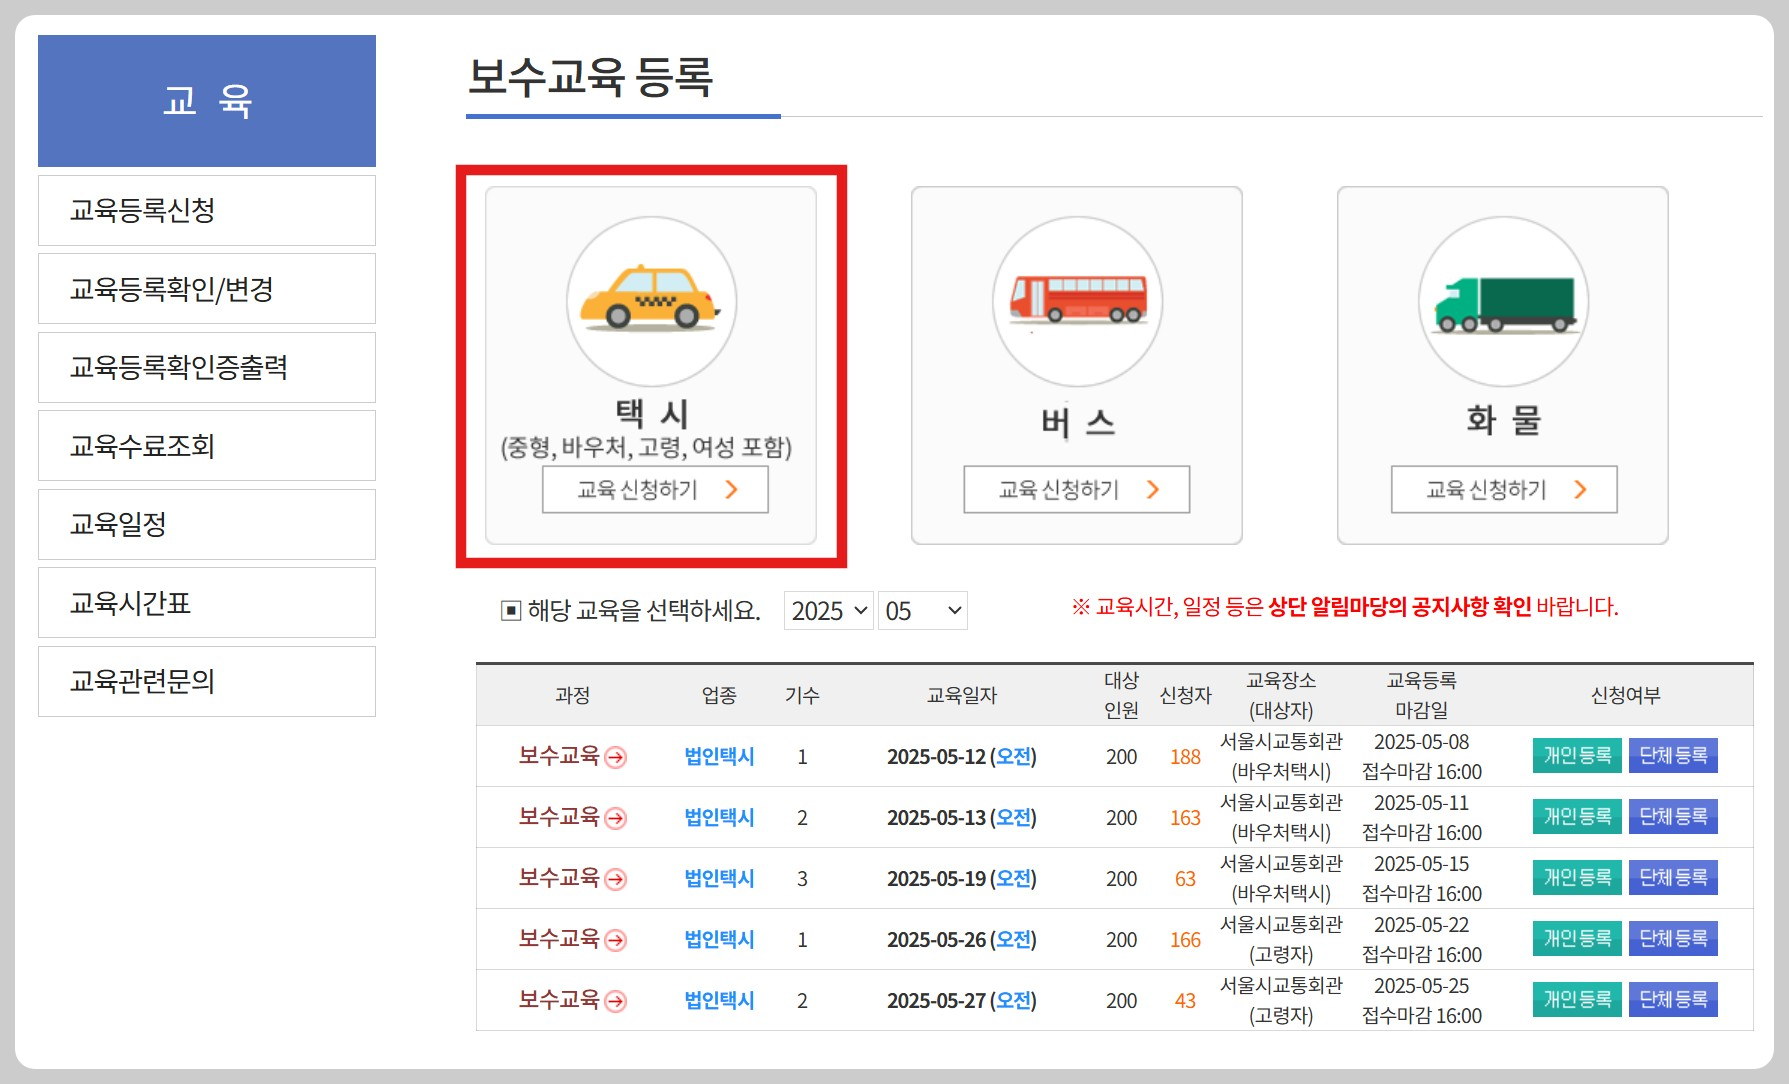
Task: Click 단체등록 for the 2025-05-19 course
Action: coord(1674,878)
